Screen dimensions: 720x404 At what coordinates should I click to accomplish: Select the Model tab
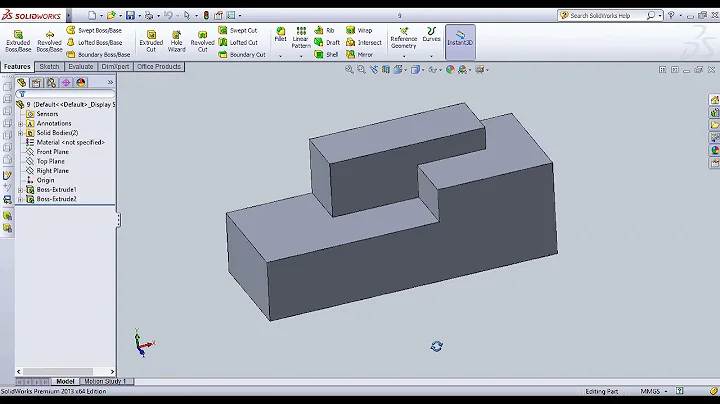tap(65, 381)
